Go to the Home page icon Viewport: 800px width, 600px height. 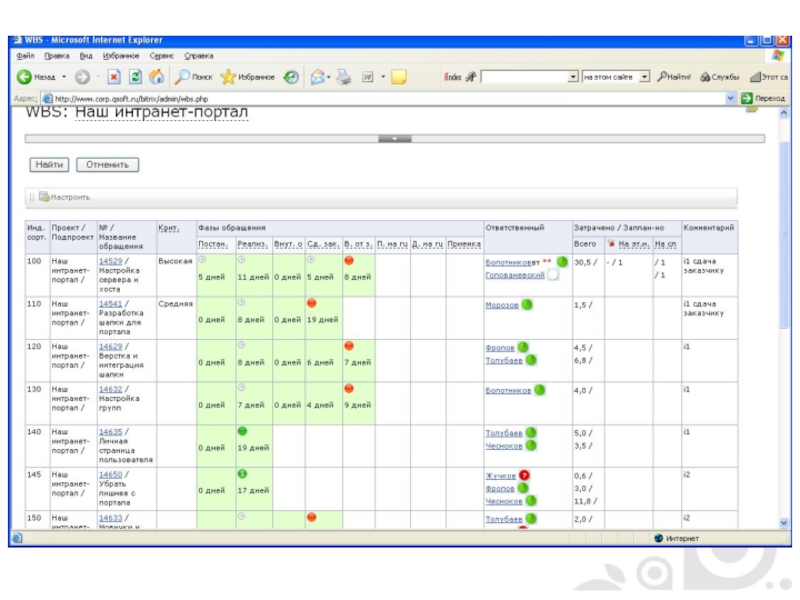[x=156, y=76]
